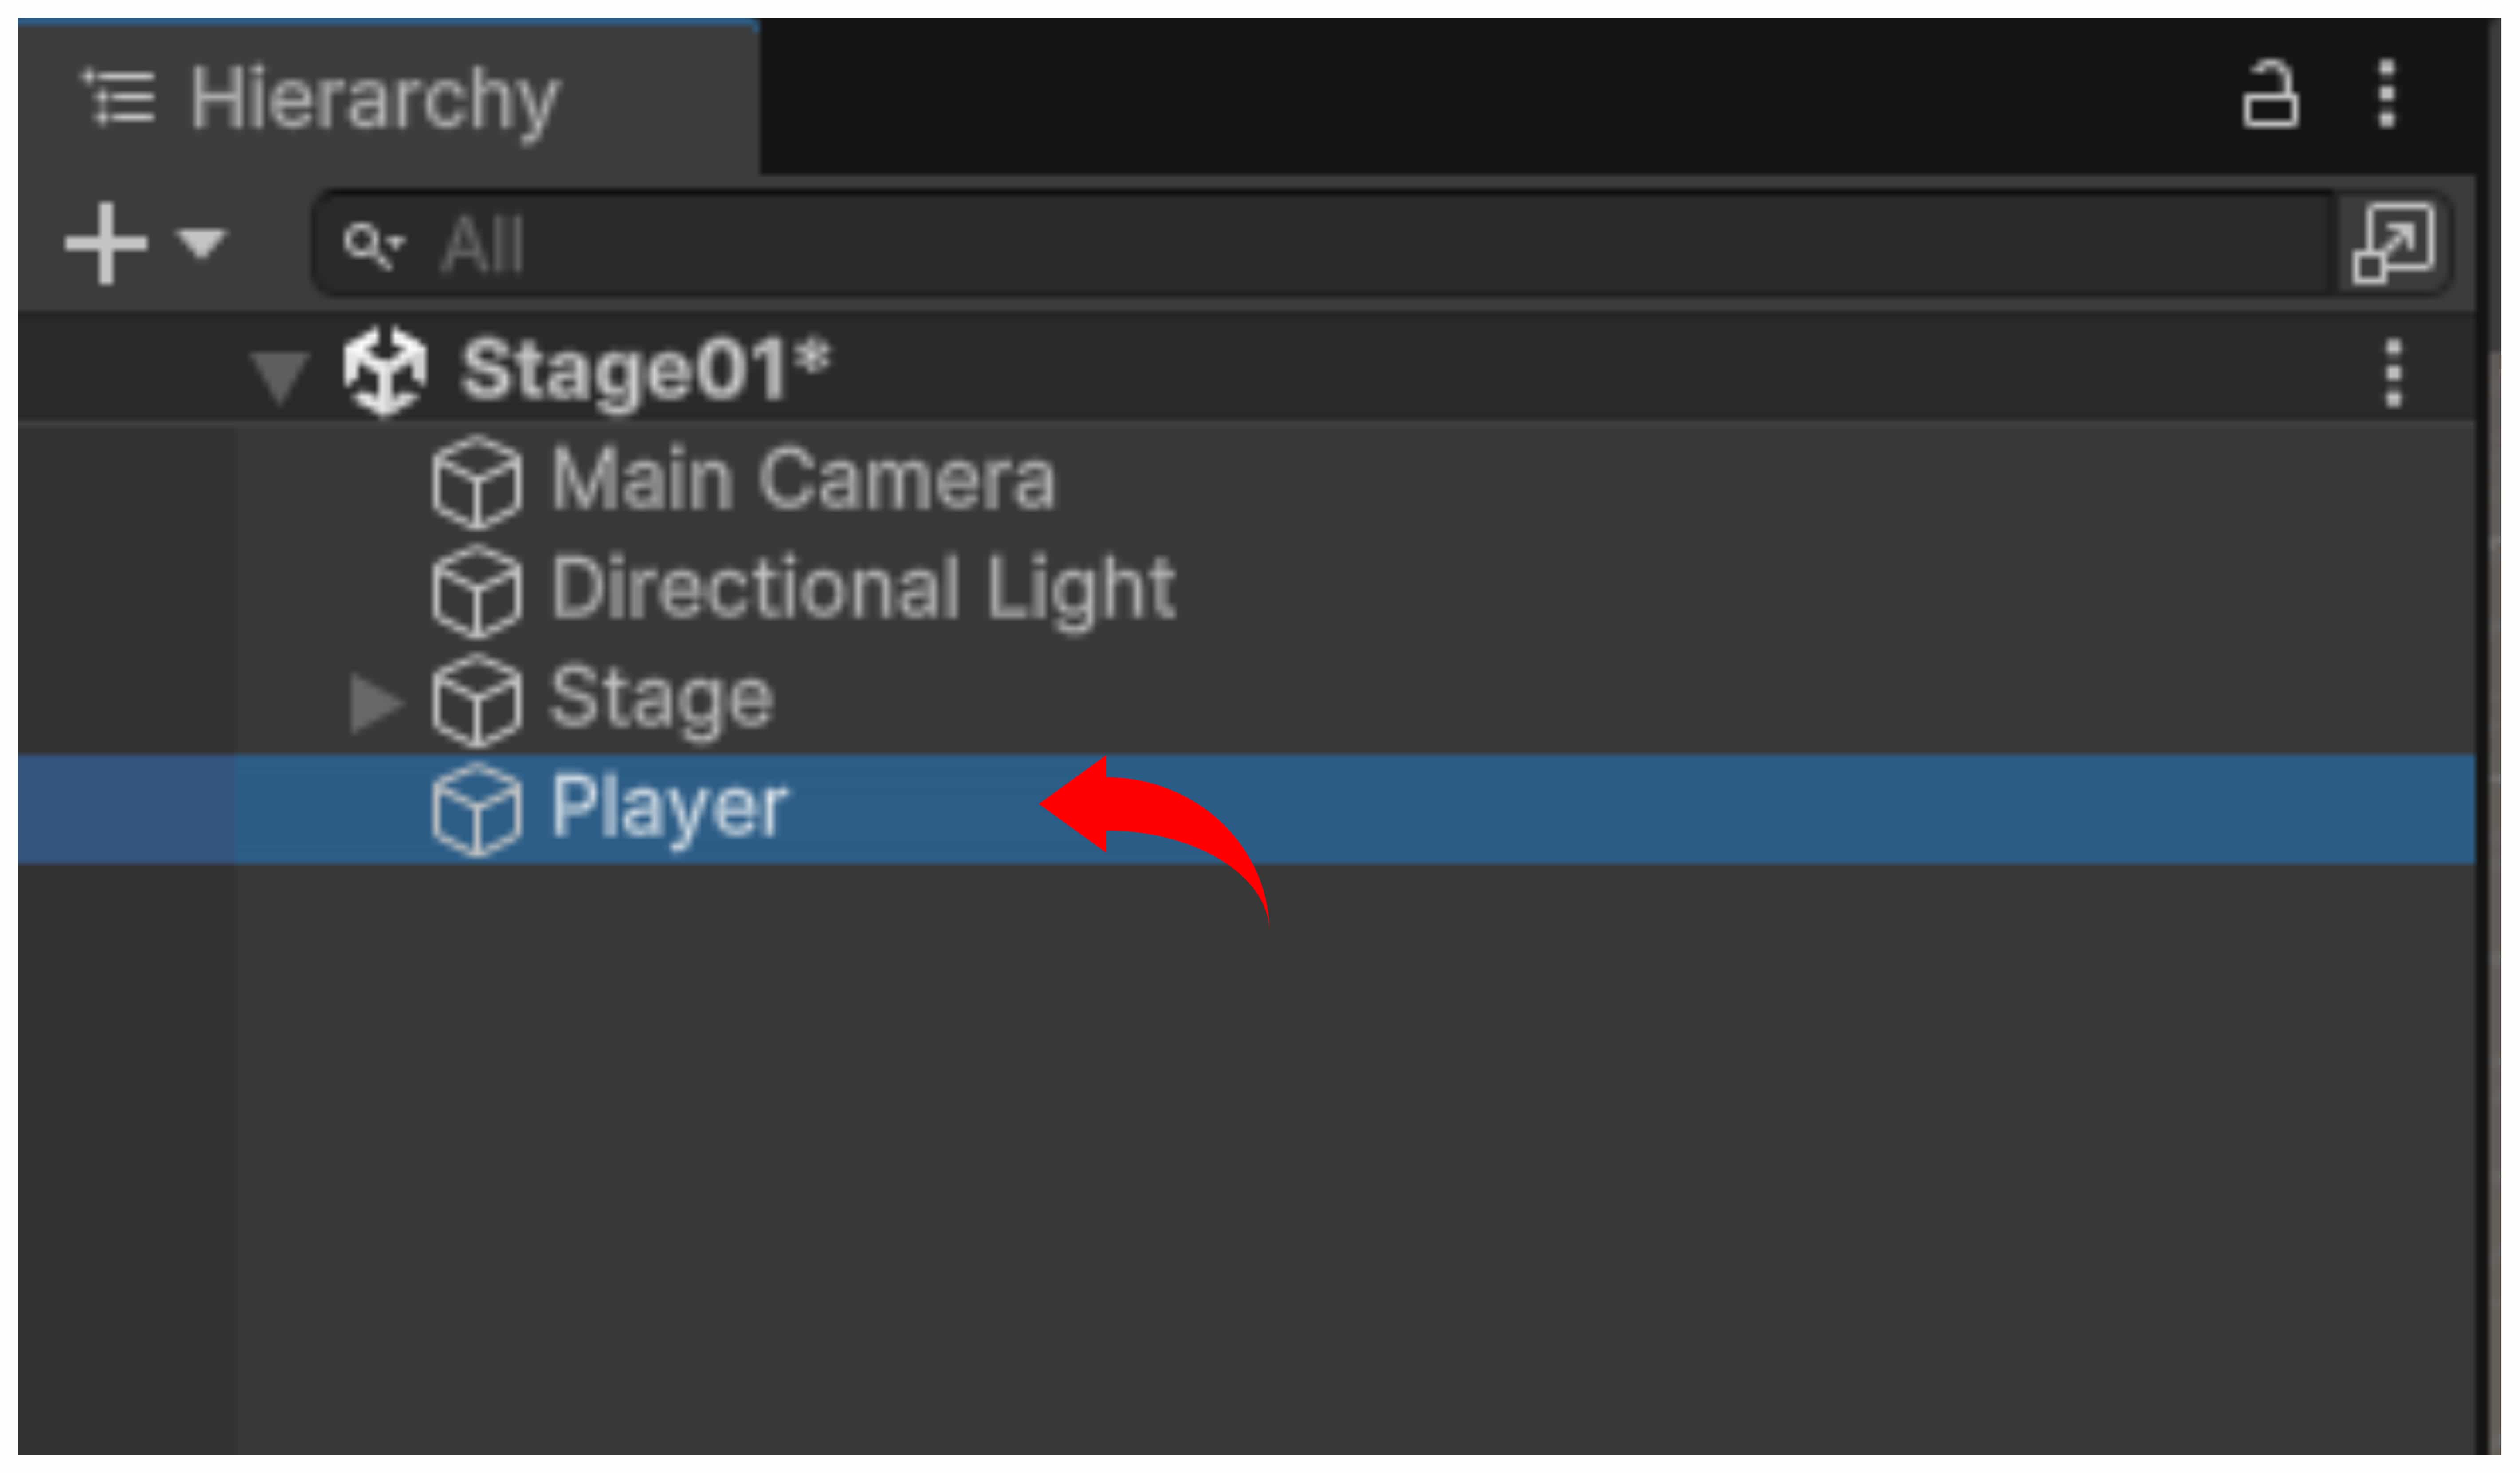Click the plus create object button
The height and width of the screenshot is (1473, 2520).
[x=105, y=243]
